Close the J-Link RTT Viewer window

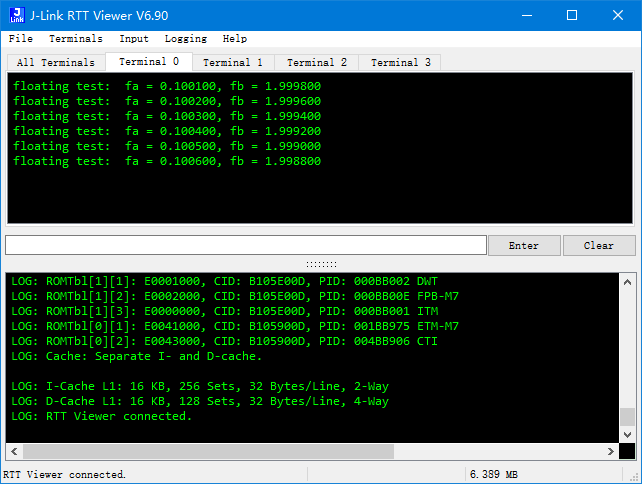(x=618, y=16)
